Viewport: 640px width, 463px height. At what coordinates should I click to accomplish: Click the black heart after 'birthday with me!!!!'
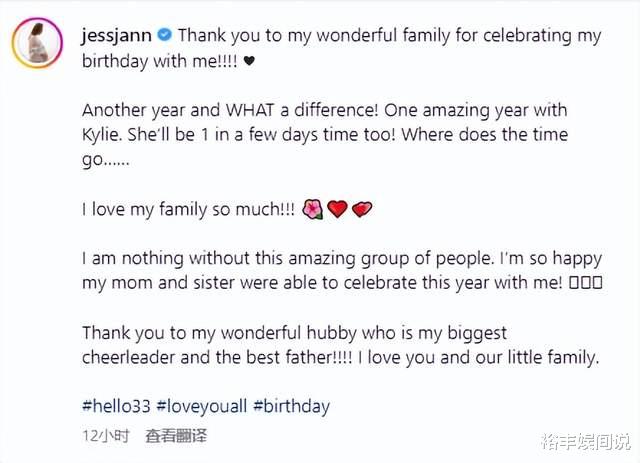(x=249, y=62)
